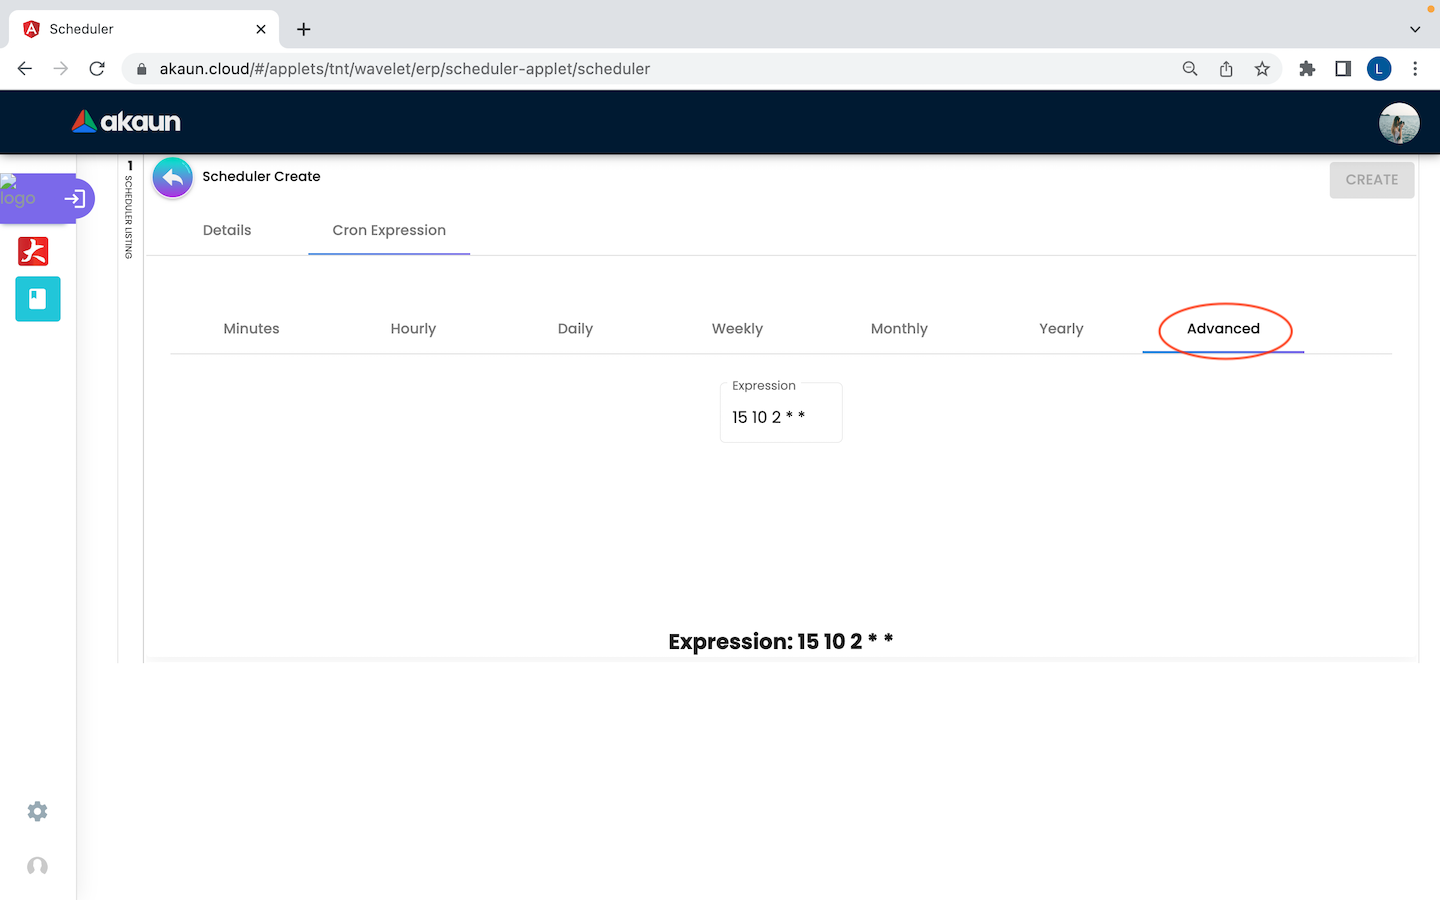
Task: Open the red PDF applet icon in sidebar
Action: [33, 251]
